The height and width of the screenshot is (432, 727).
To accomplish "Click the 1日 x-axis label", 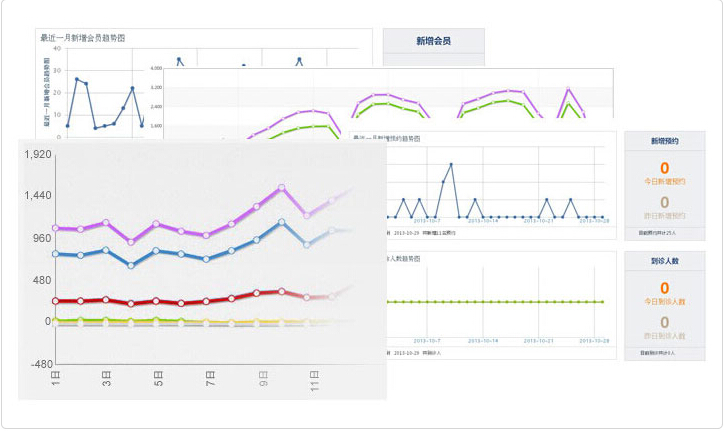I will 55,378.
